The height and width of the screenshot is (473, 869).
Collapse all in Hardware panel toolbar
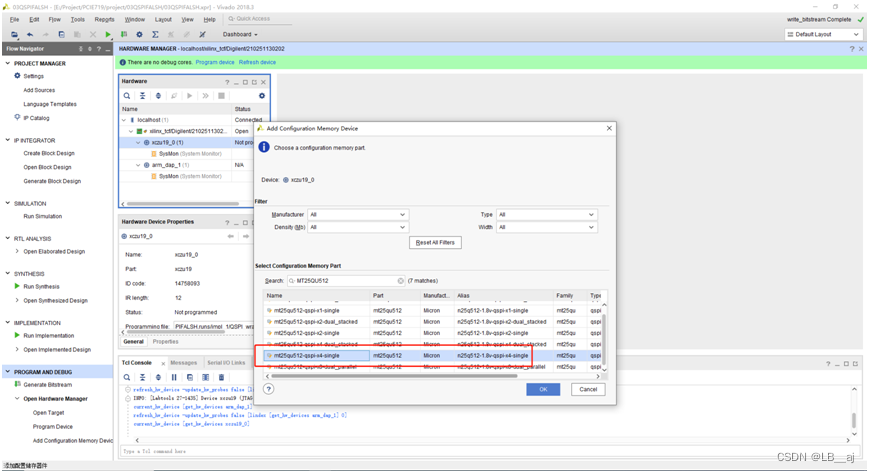[142, 96]
